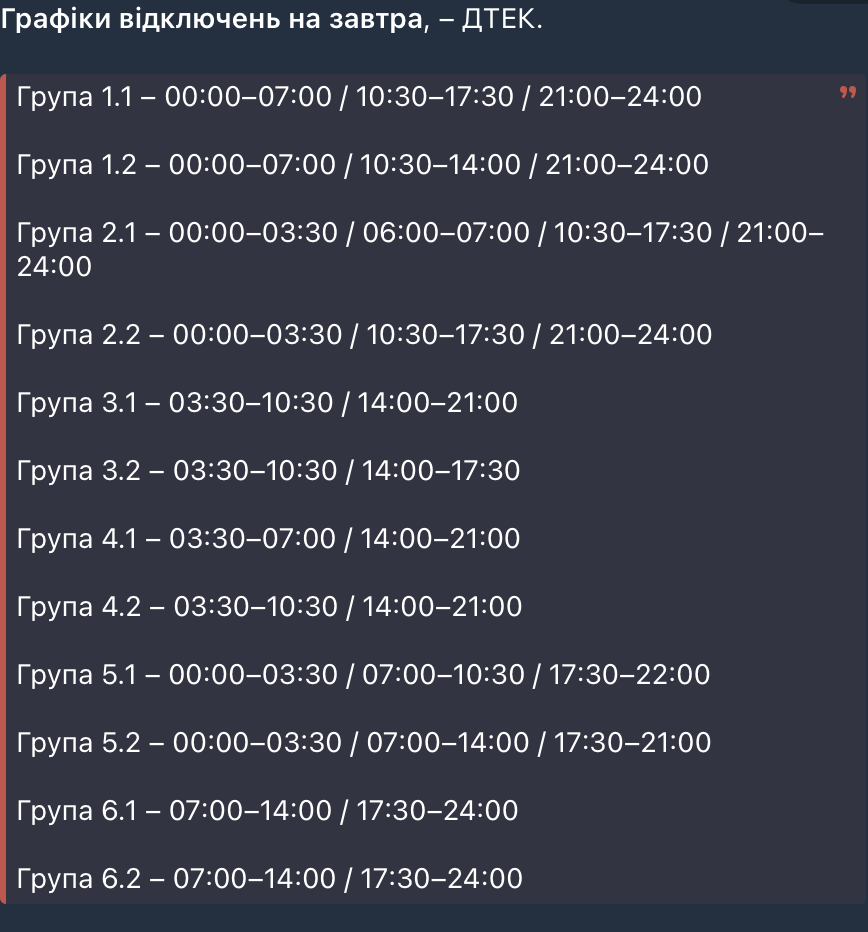The height and width of the screenshot is (932, 868).
Task: Click the Група 1.2 schedule line
Action: (x=363, y=165)
